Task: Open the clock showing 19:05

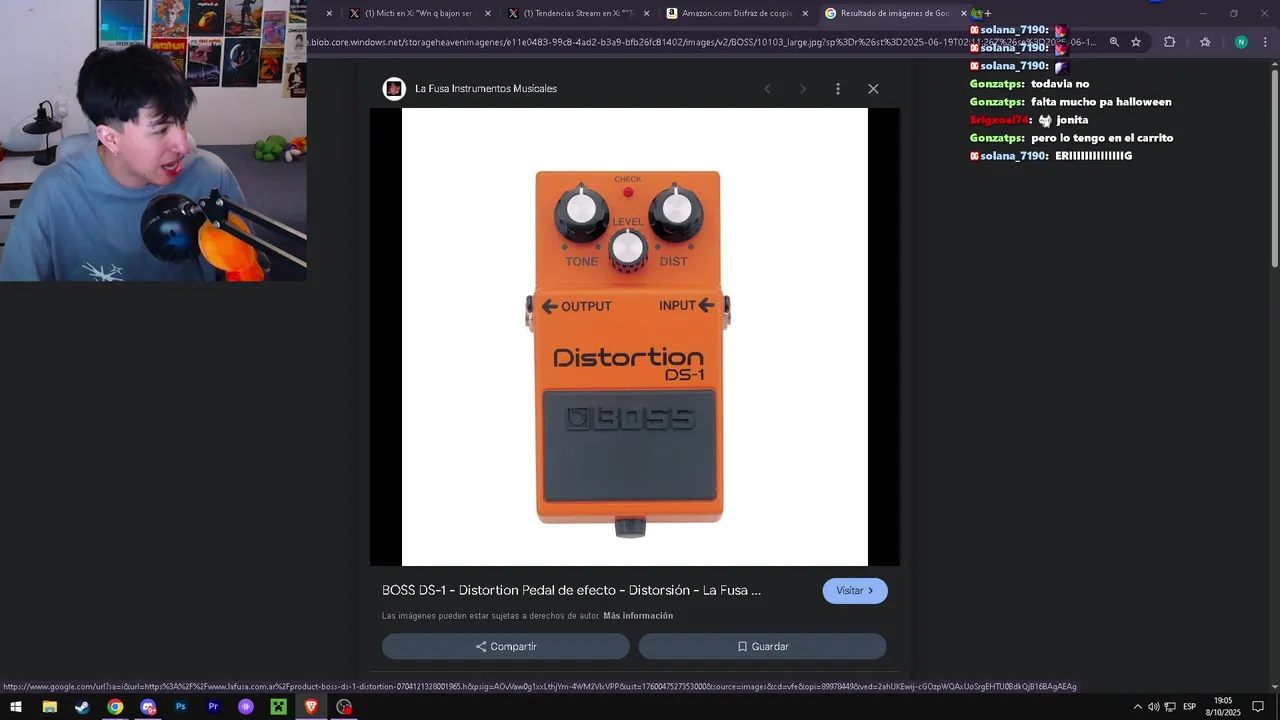Action: tap(1222, 707)
